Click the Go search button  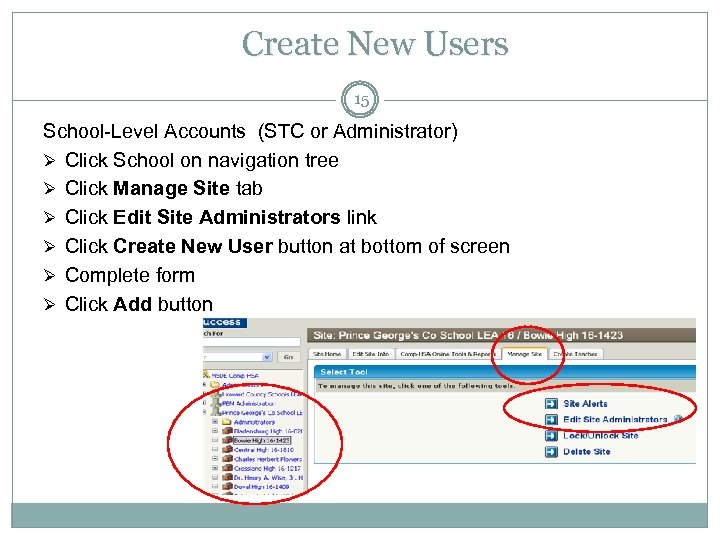pos(288,357)
